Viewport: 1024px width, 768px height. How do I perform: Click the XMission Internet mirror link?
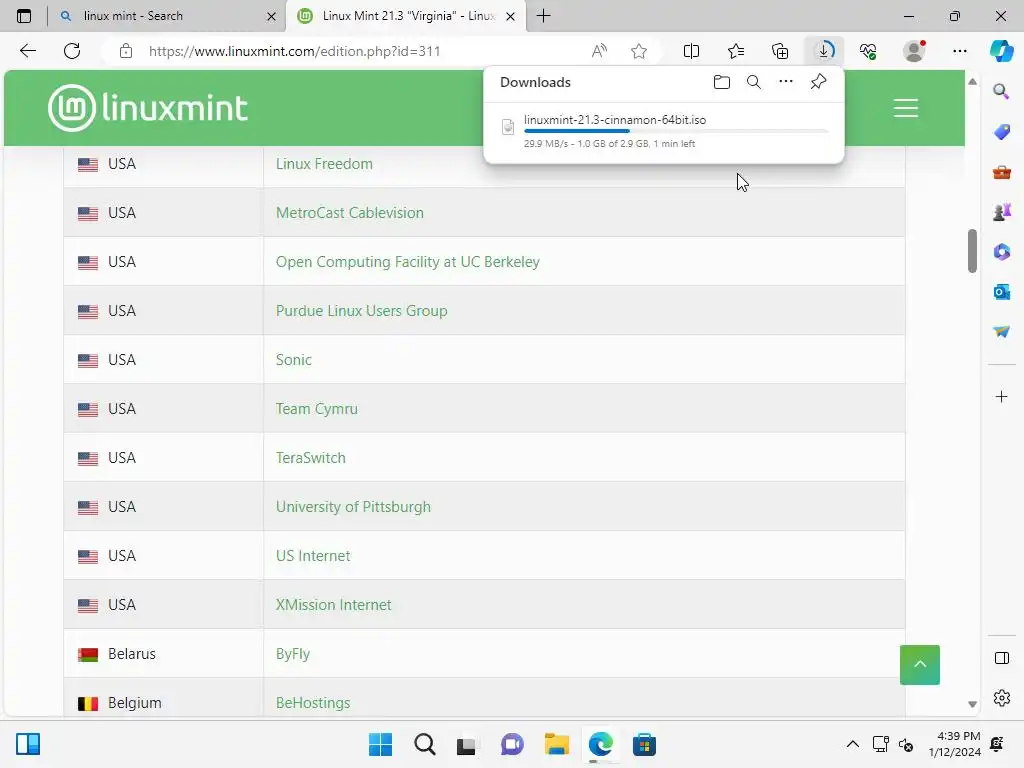[333, 605]
